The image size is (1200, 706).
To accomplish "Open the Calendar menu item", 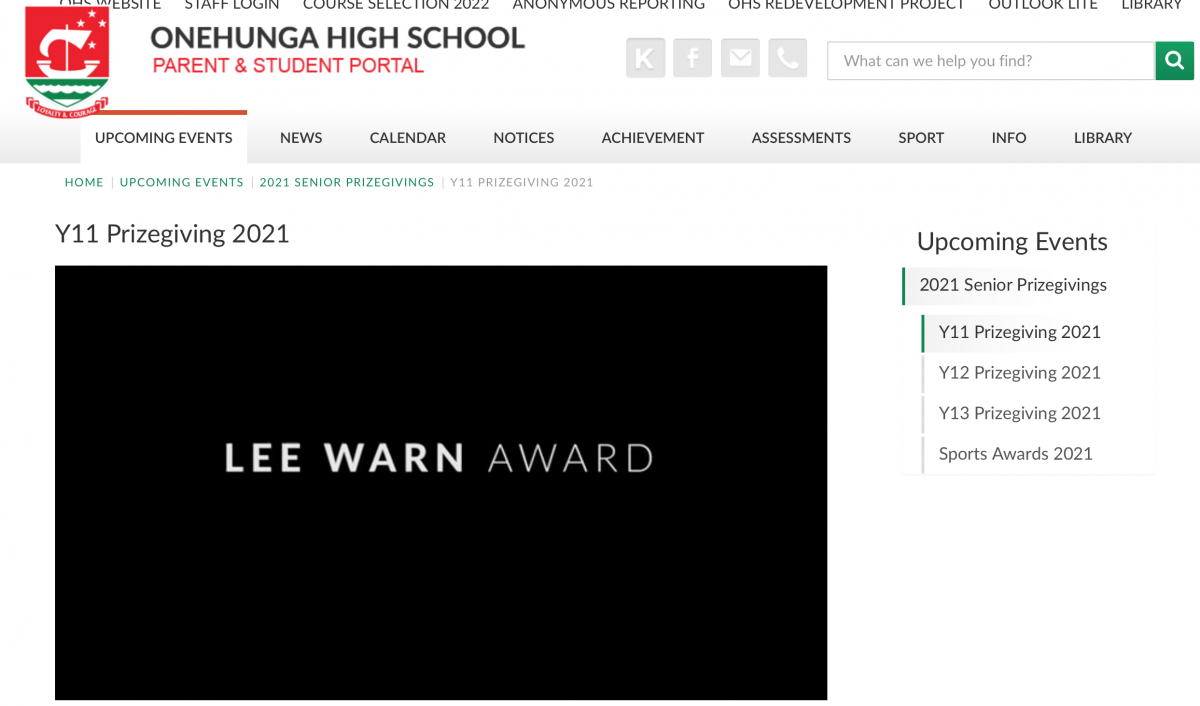I will click(x=408, y=138).
